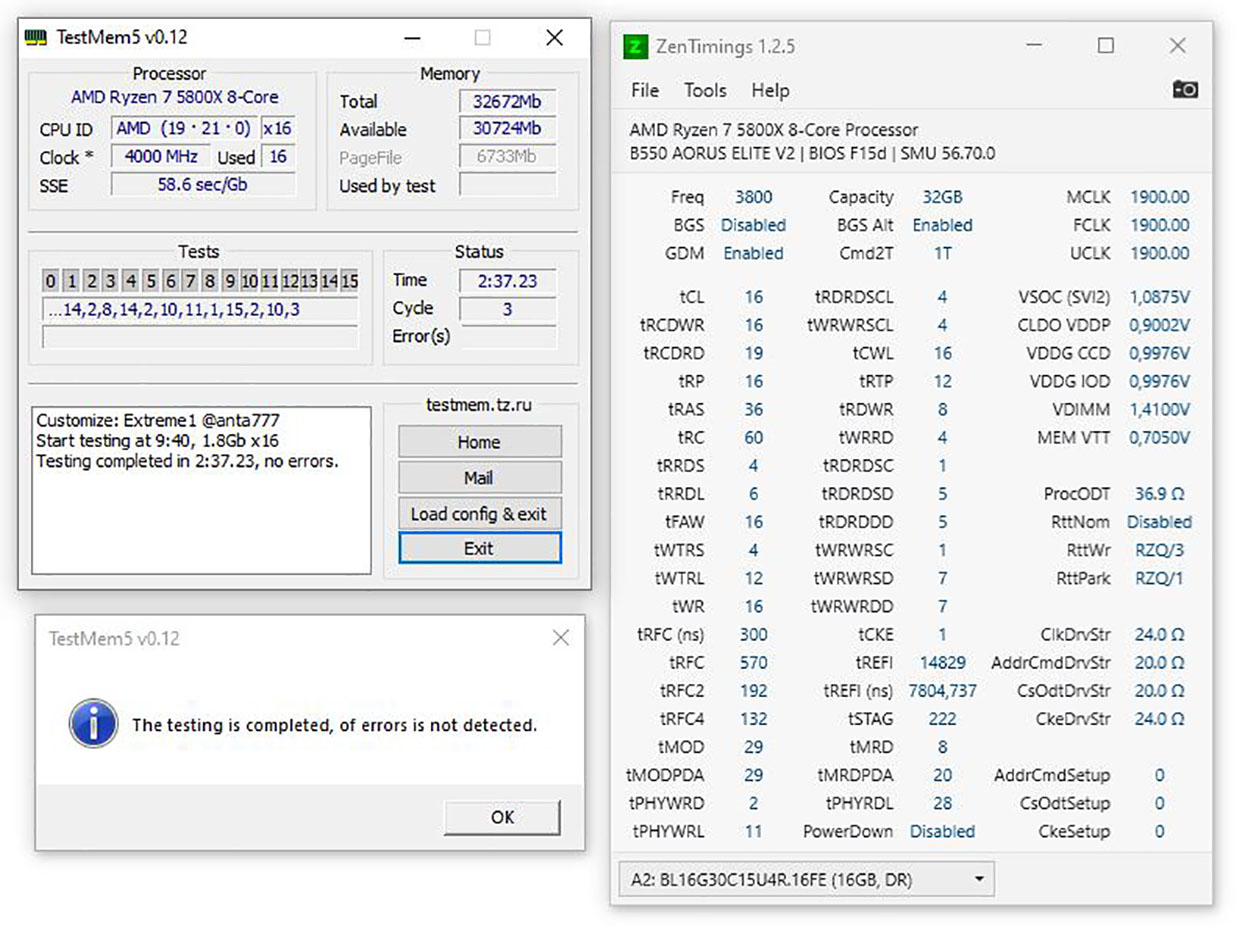Click the tRCDRD value 19
Image resolution: width=1242 pixels, height=928 pixels.
tap(753, 354)
